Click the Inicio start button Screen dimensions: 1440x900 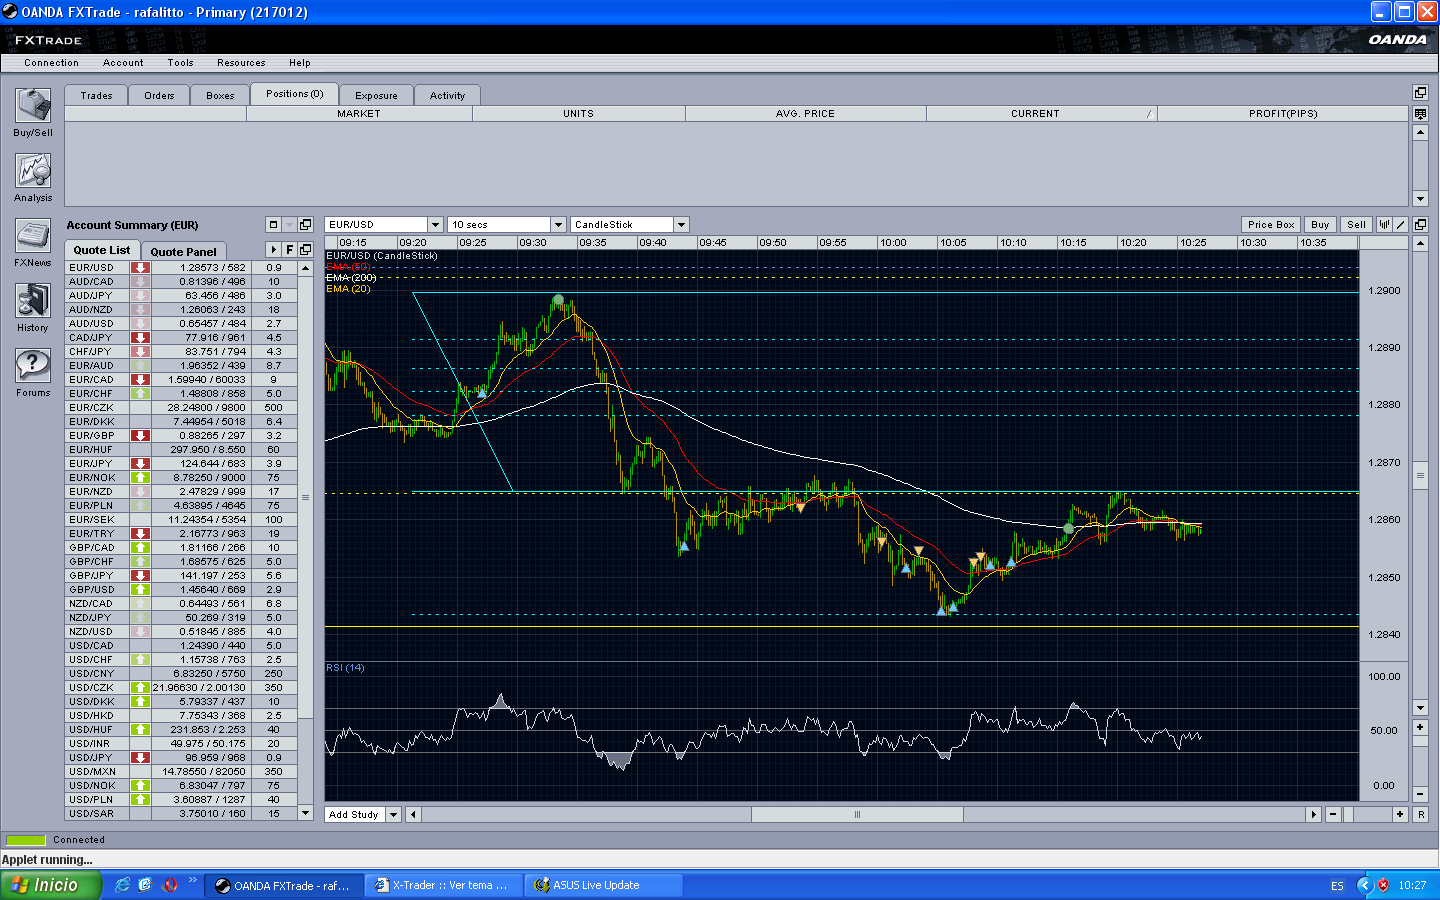click(51, 885)
